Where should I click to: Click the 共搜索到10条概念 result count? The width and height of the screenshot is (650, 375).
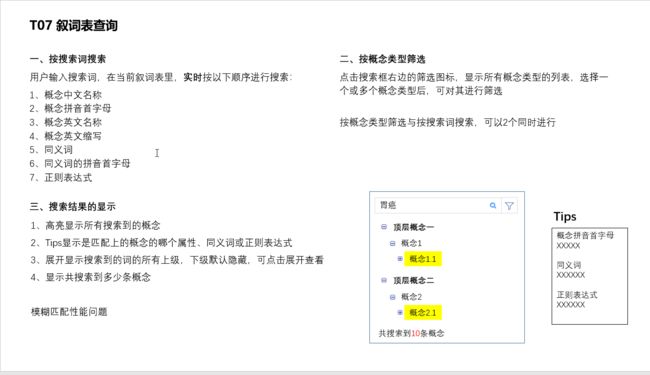coord(411,333)
